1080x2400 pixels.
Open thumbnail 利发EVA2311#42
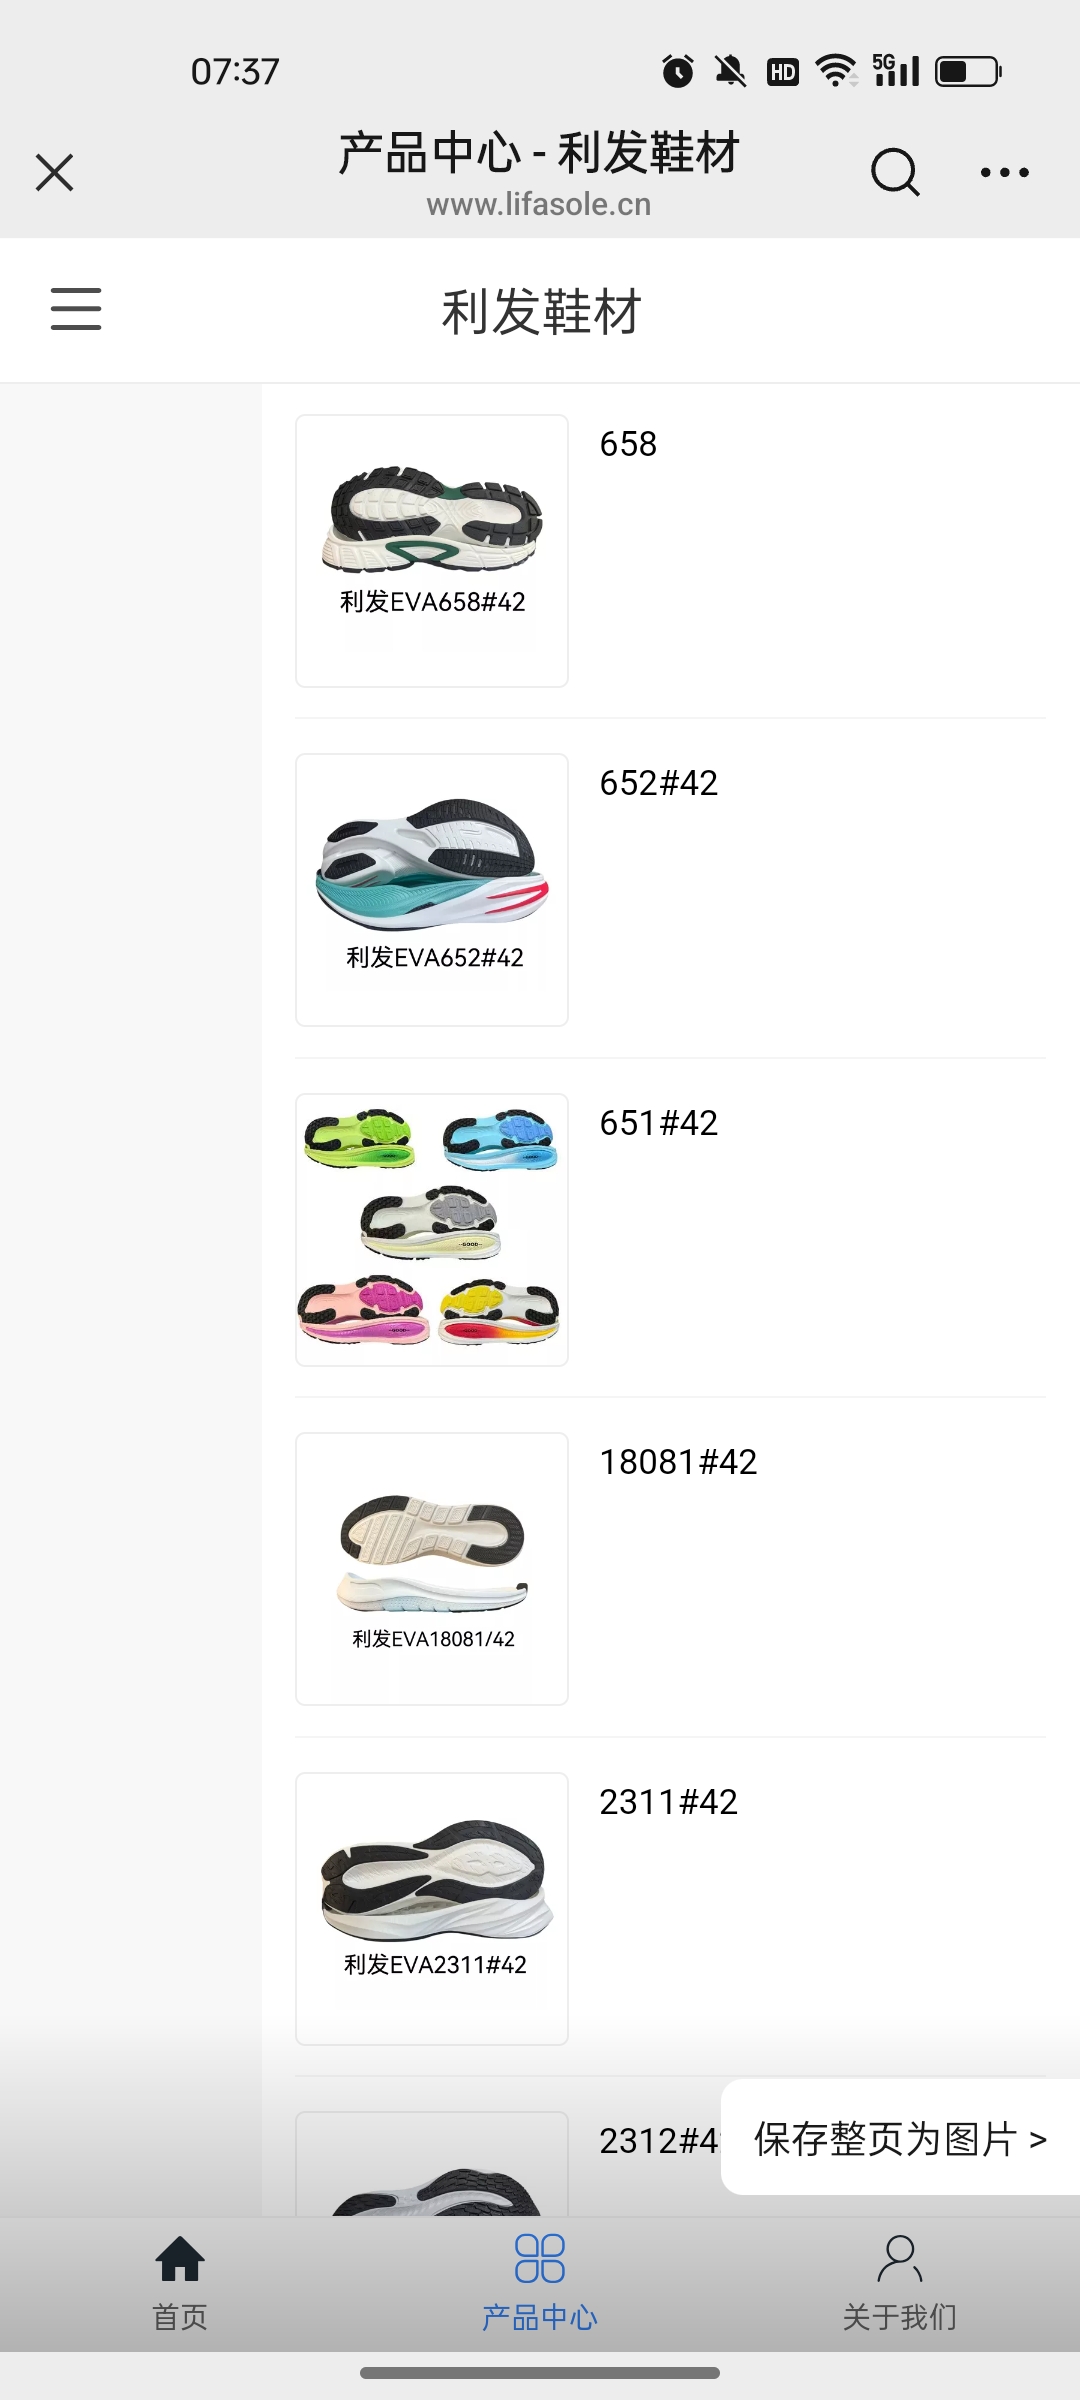[x=432, y=1909]
